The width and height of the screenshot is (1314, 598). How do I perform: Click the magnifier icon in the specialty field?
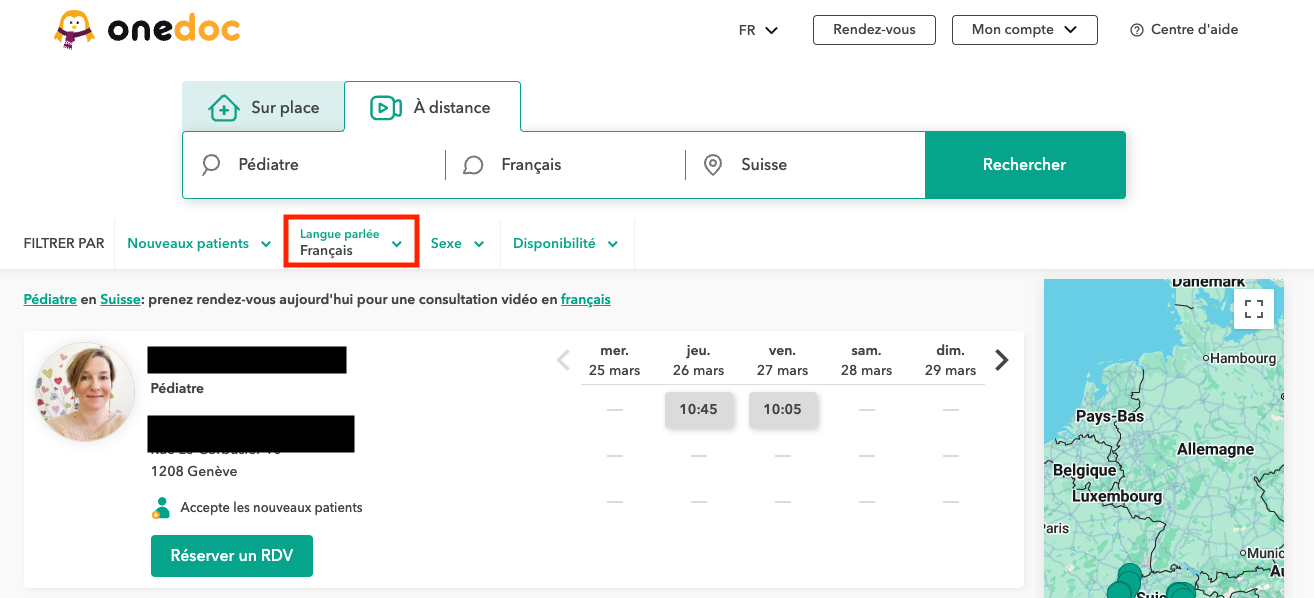pyautogui.click(x=211, y=165)
